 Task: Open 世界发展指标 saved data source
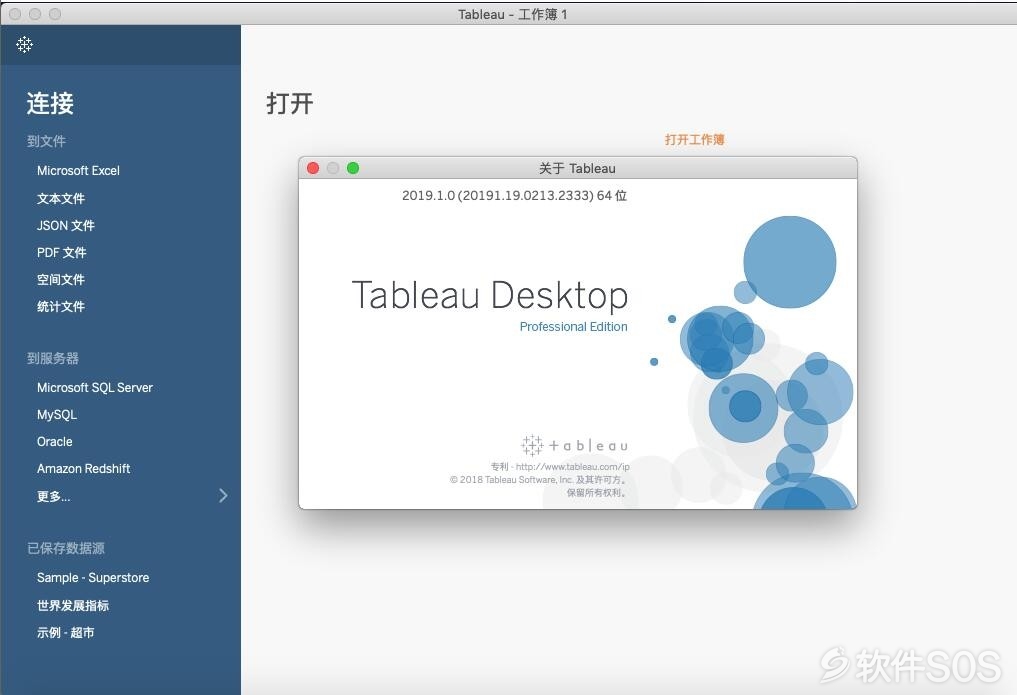click(x=73, y=606)
